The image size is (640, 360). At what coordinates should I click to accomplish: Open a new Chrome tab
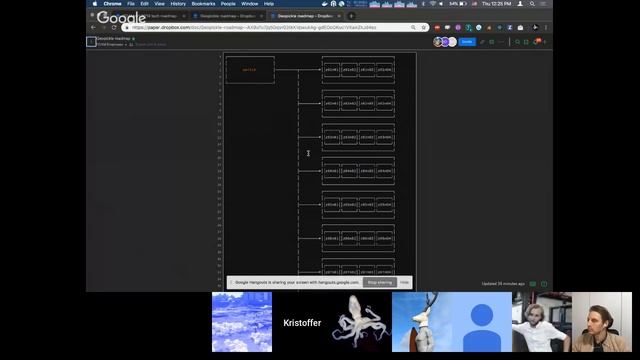(x=351, y=16)
